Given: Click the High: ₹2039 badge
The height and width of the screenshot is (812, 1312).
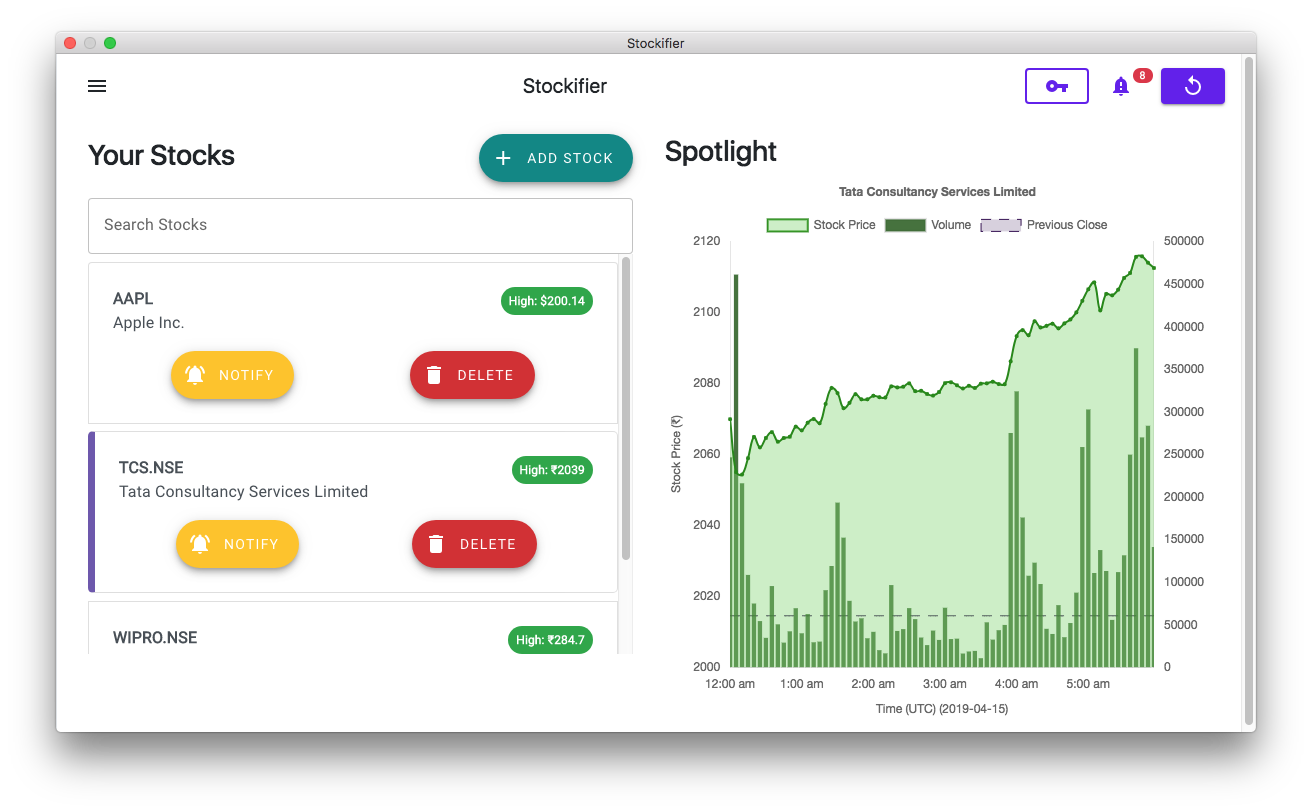Looking at the screenshot, I should click(x=552, y=470).
